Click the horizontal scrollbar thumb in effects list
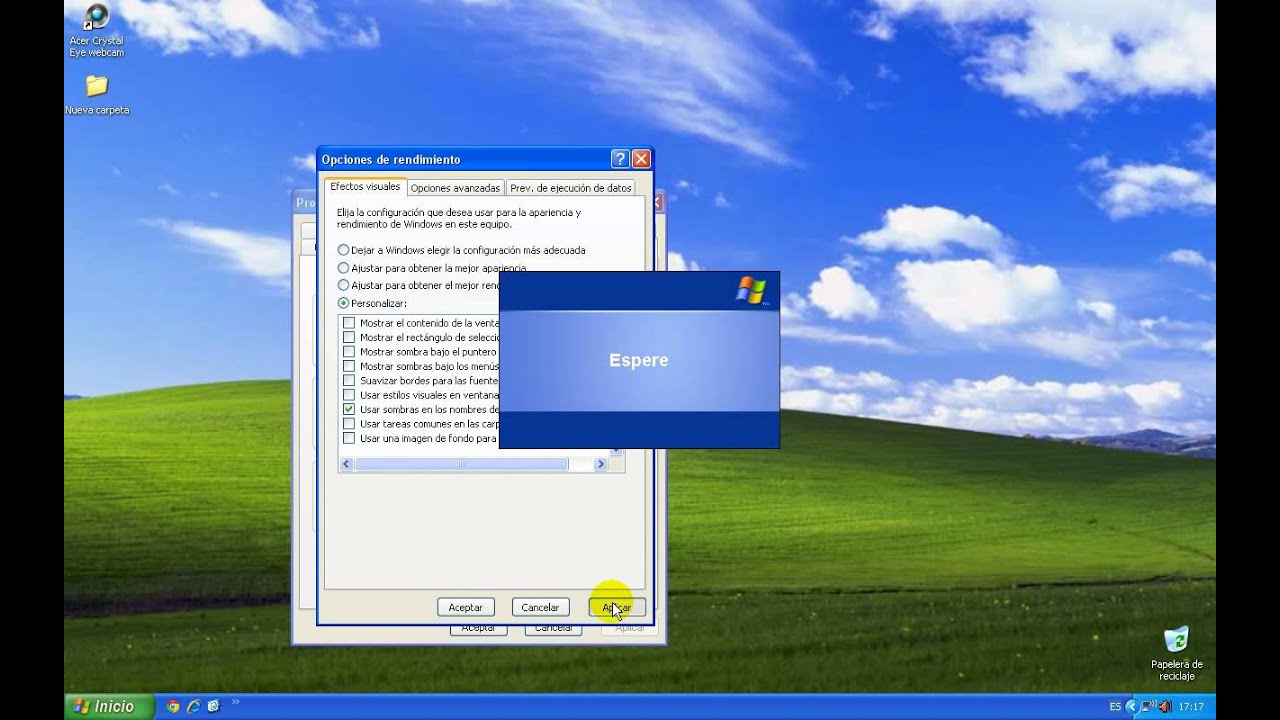Image resolution: width=1280 pixels, height=720 pixels. pyautogui.click(x=462, y=464)
